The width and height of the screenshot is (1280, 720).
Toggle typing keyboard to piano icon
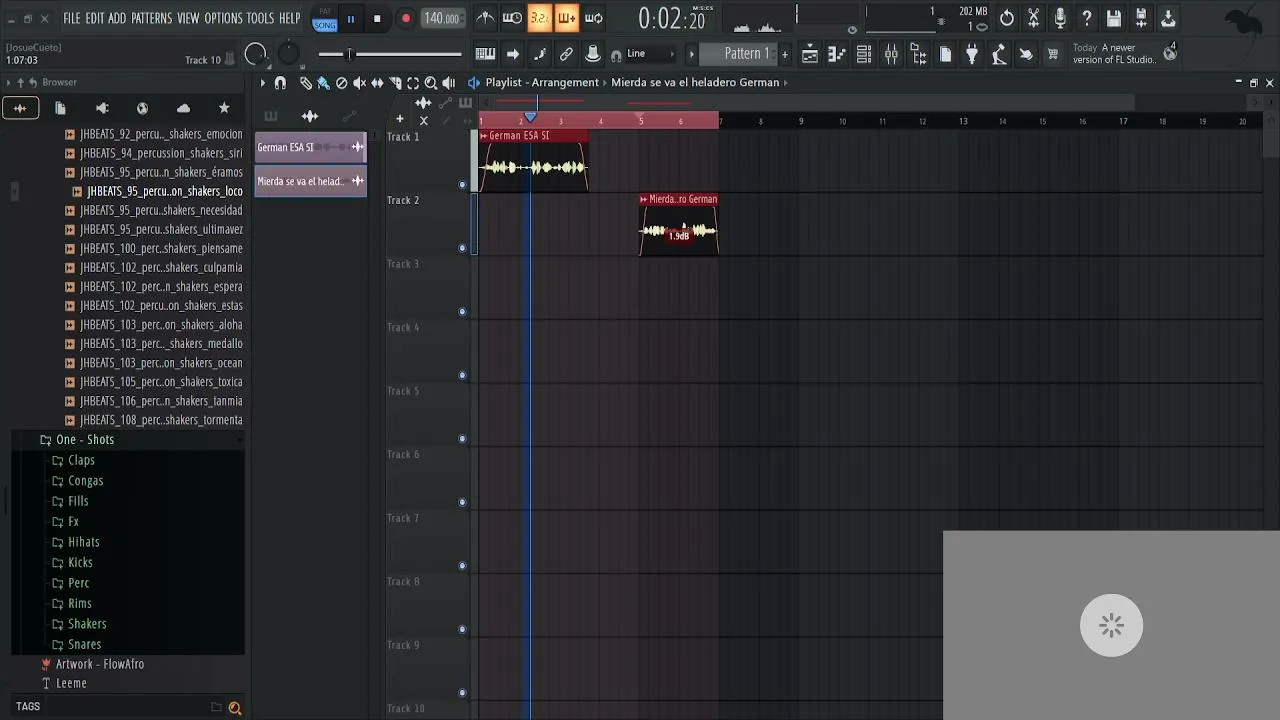(x=485, y=54)
